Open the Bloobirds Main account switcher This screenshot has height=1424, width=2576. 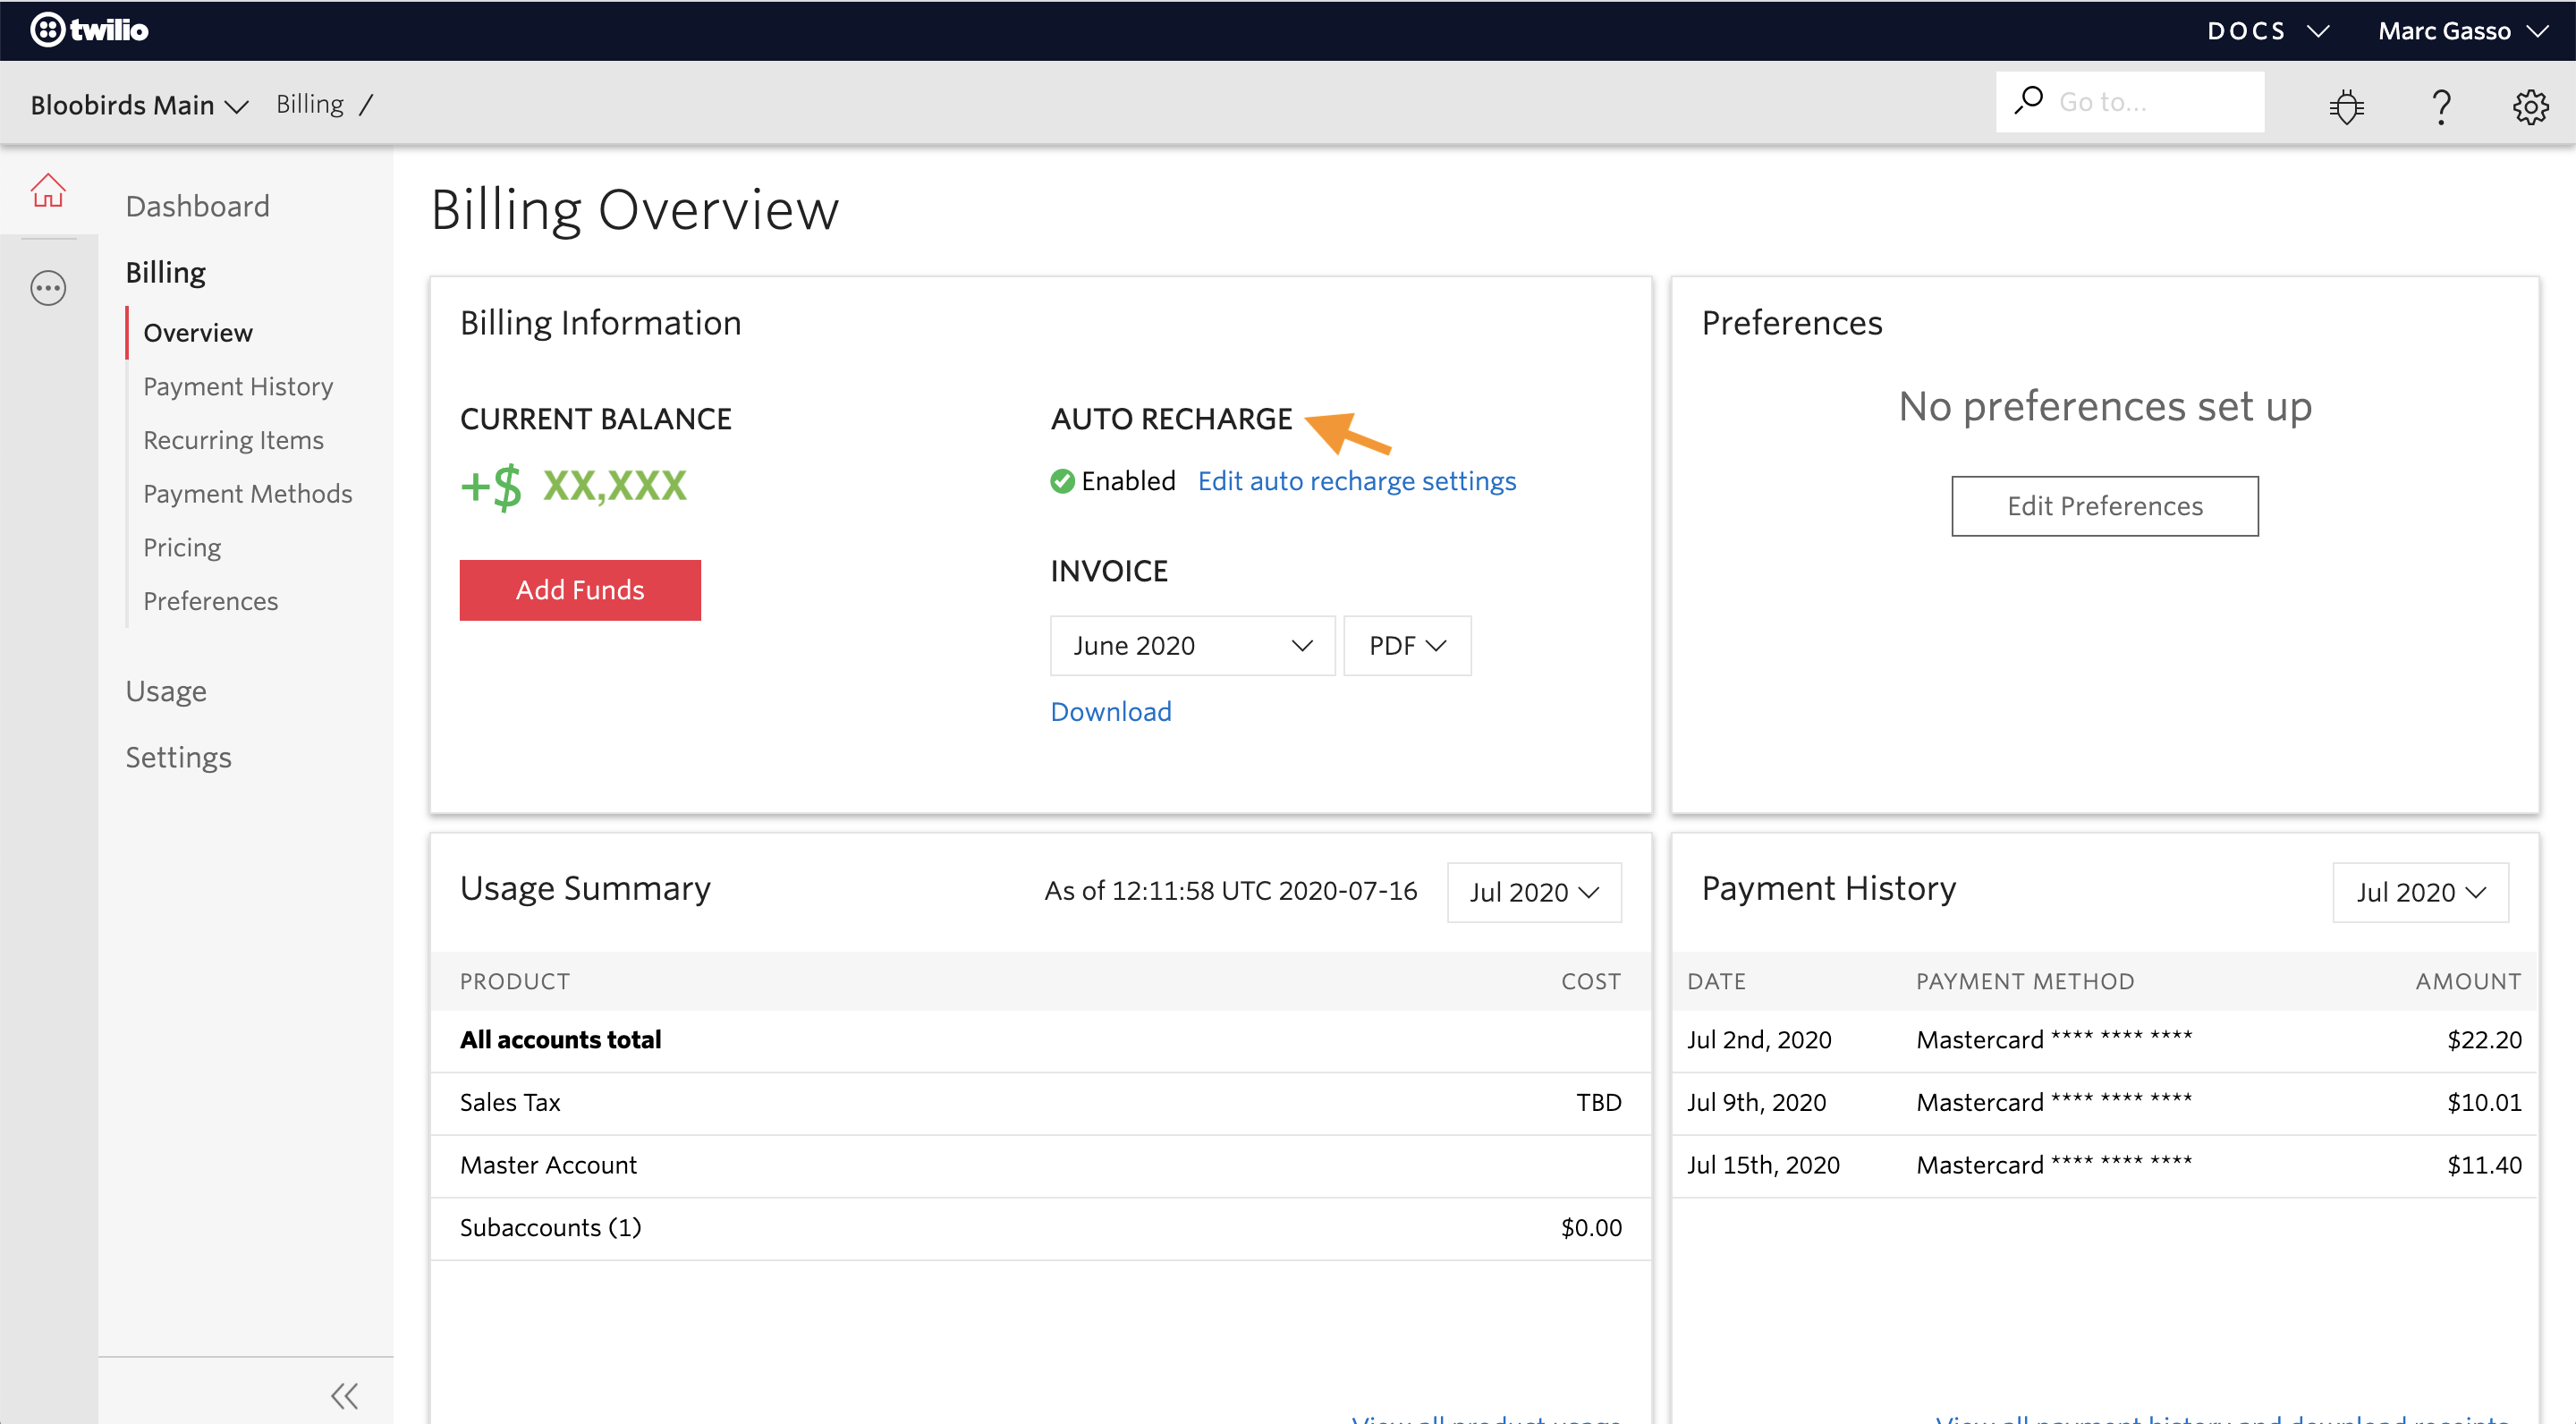point(139,105)
